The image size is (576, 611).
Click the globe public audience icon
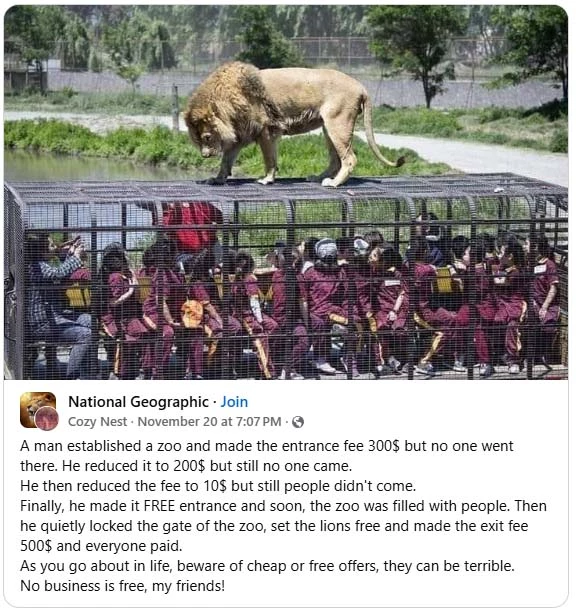(298, 422)
